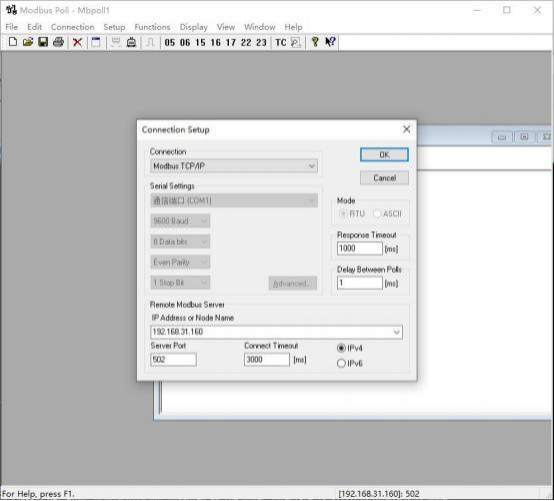
Task: Open the Connection type dropdown Modbus TCP/IP
Action: click(234, 166)
